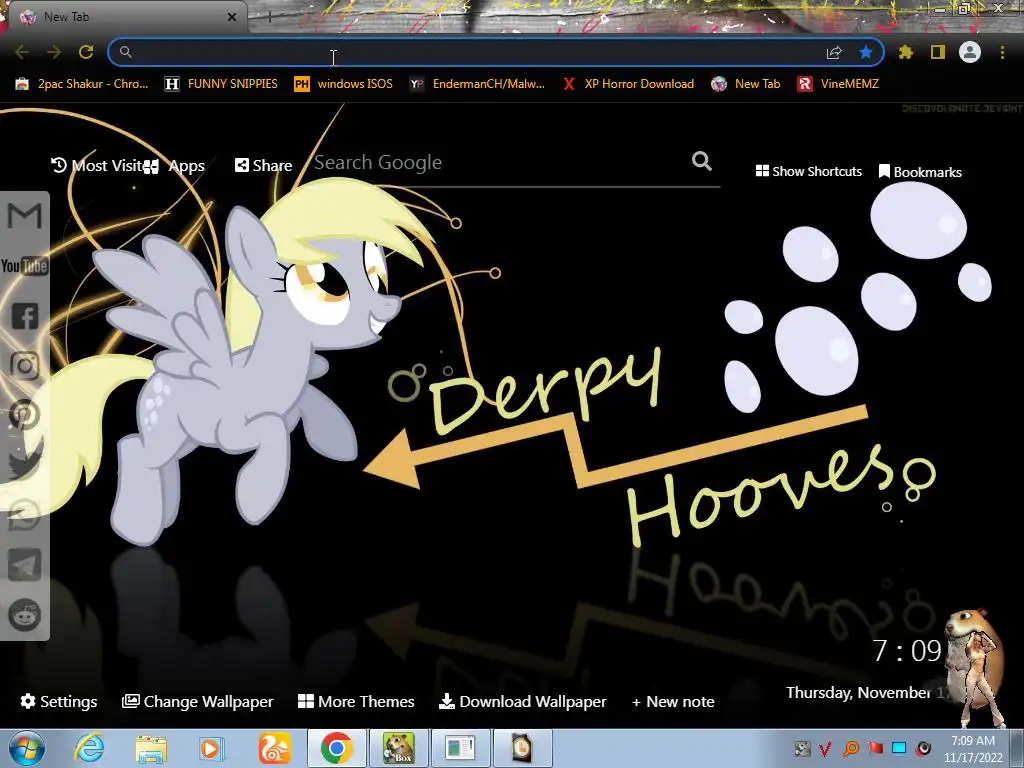Open the Action Center flag tray icon

[875, 748]
